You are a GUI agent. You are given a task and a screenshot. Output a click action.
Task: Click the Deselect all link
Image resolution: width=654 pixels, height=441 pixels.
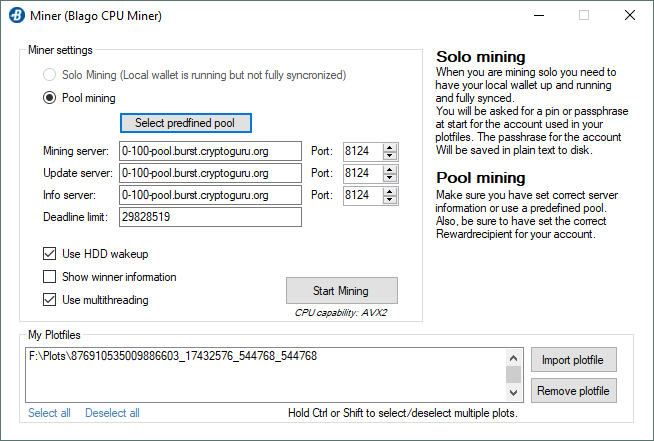tap(112, 413)
